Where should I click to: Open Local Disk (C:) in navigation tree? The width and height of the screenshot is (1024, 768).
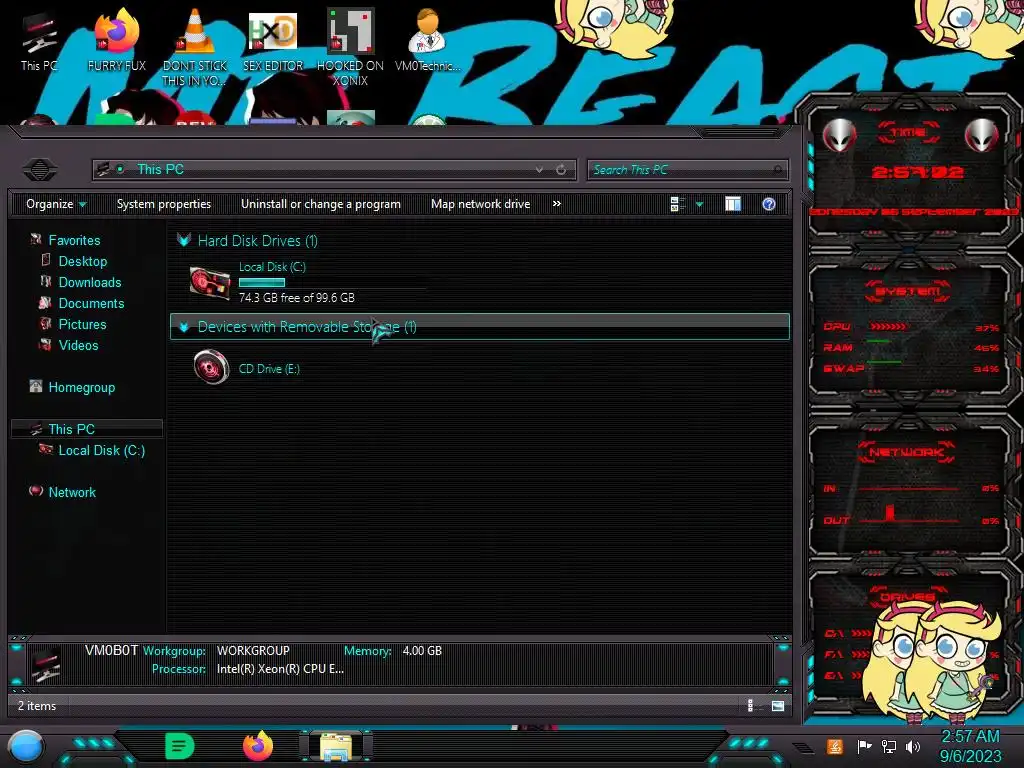pos(102,450)
